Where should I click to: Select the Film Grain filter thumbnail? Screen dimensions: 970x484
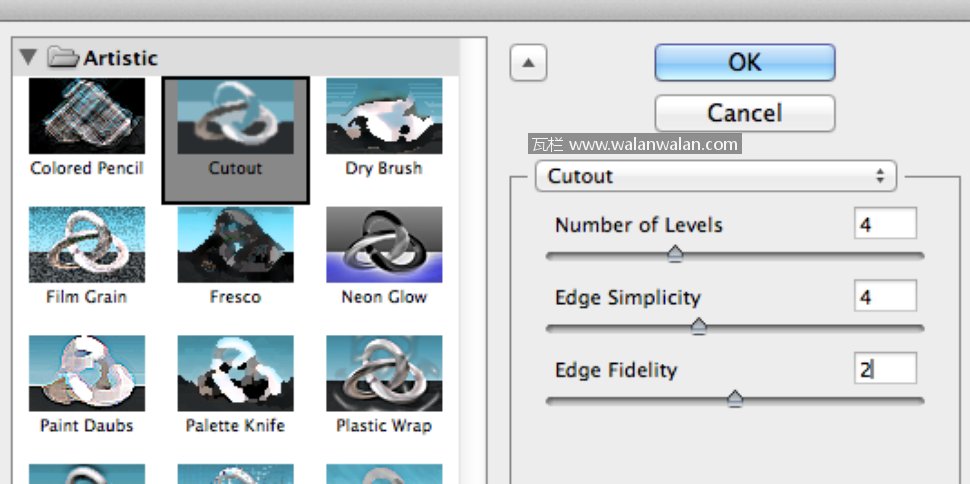(x=87, y=245)
